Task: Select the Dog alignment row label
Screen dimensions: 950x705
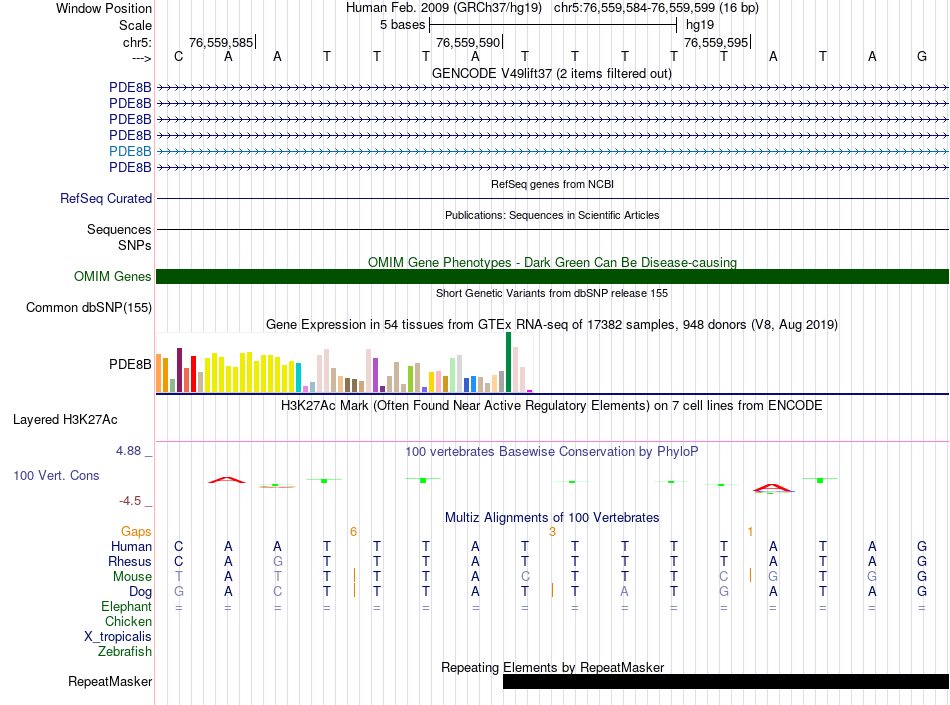Action: tap(140, 592)
